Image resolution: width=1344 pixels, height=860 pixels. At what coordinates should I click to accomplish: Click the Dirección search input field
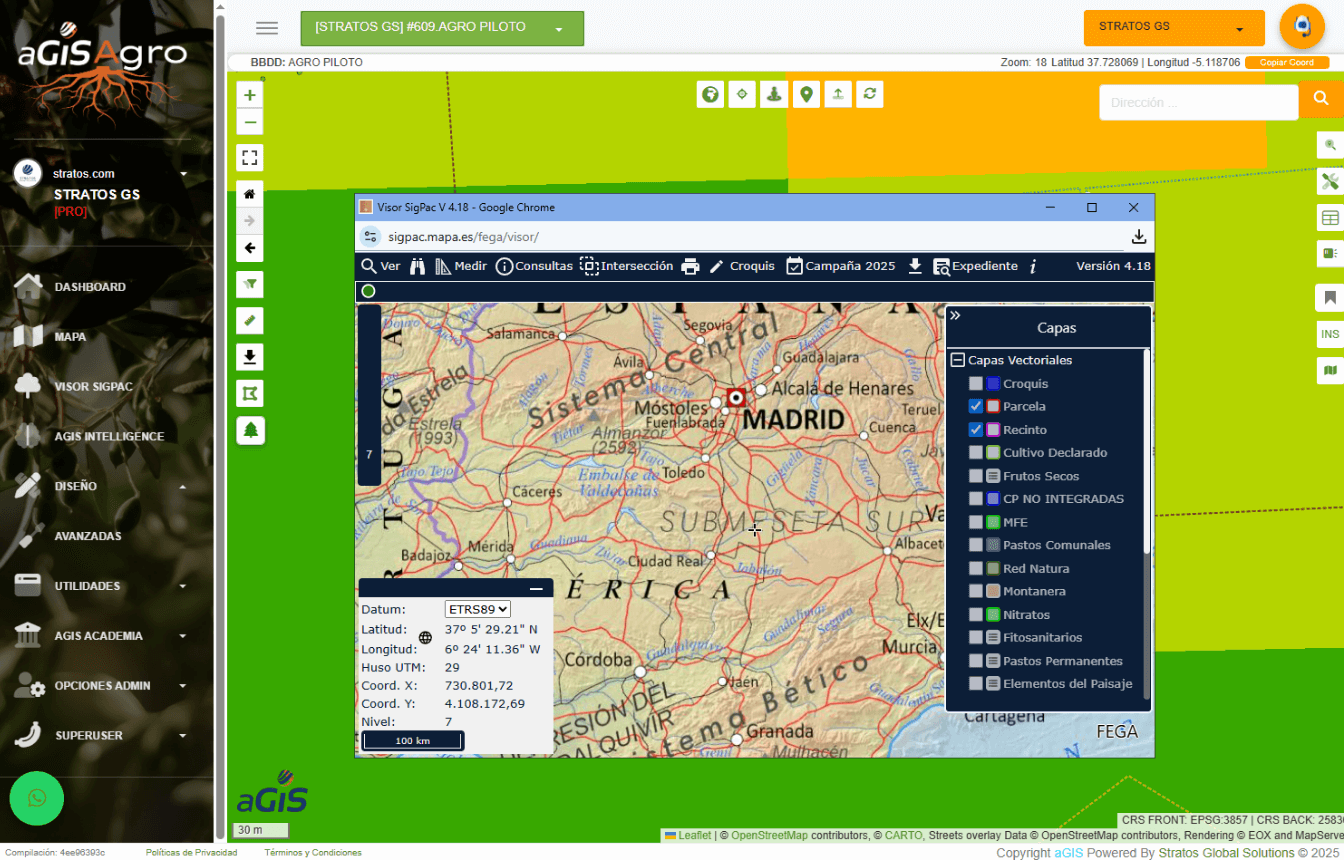pyautogui.click(x=1198, y=102)
